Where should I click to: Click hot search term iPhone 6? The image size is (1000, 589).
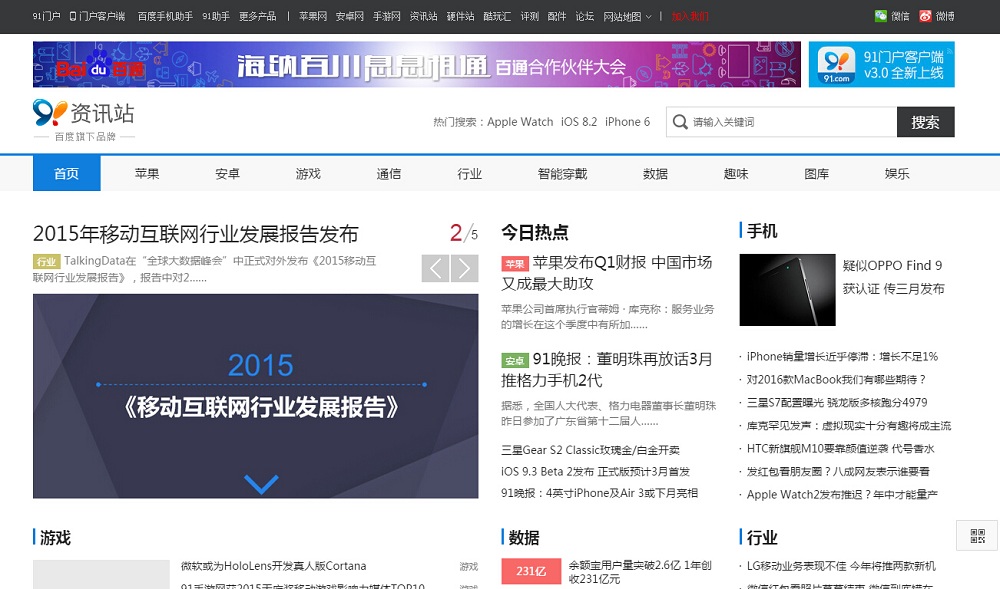pyautogui.click(x=628, y=122)
